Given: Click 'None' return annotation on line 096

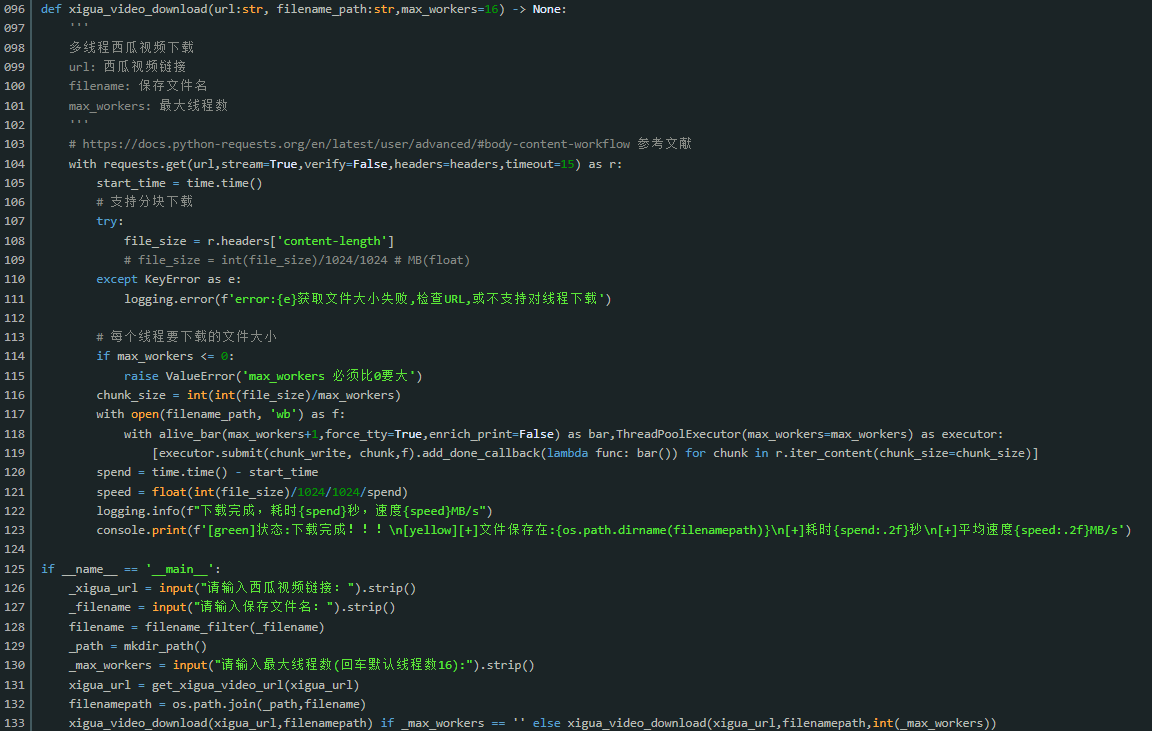Looking at the screenshot, I should point(547,10).
